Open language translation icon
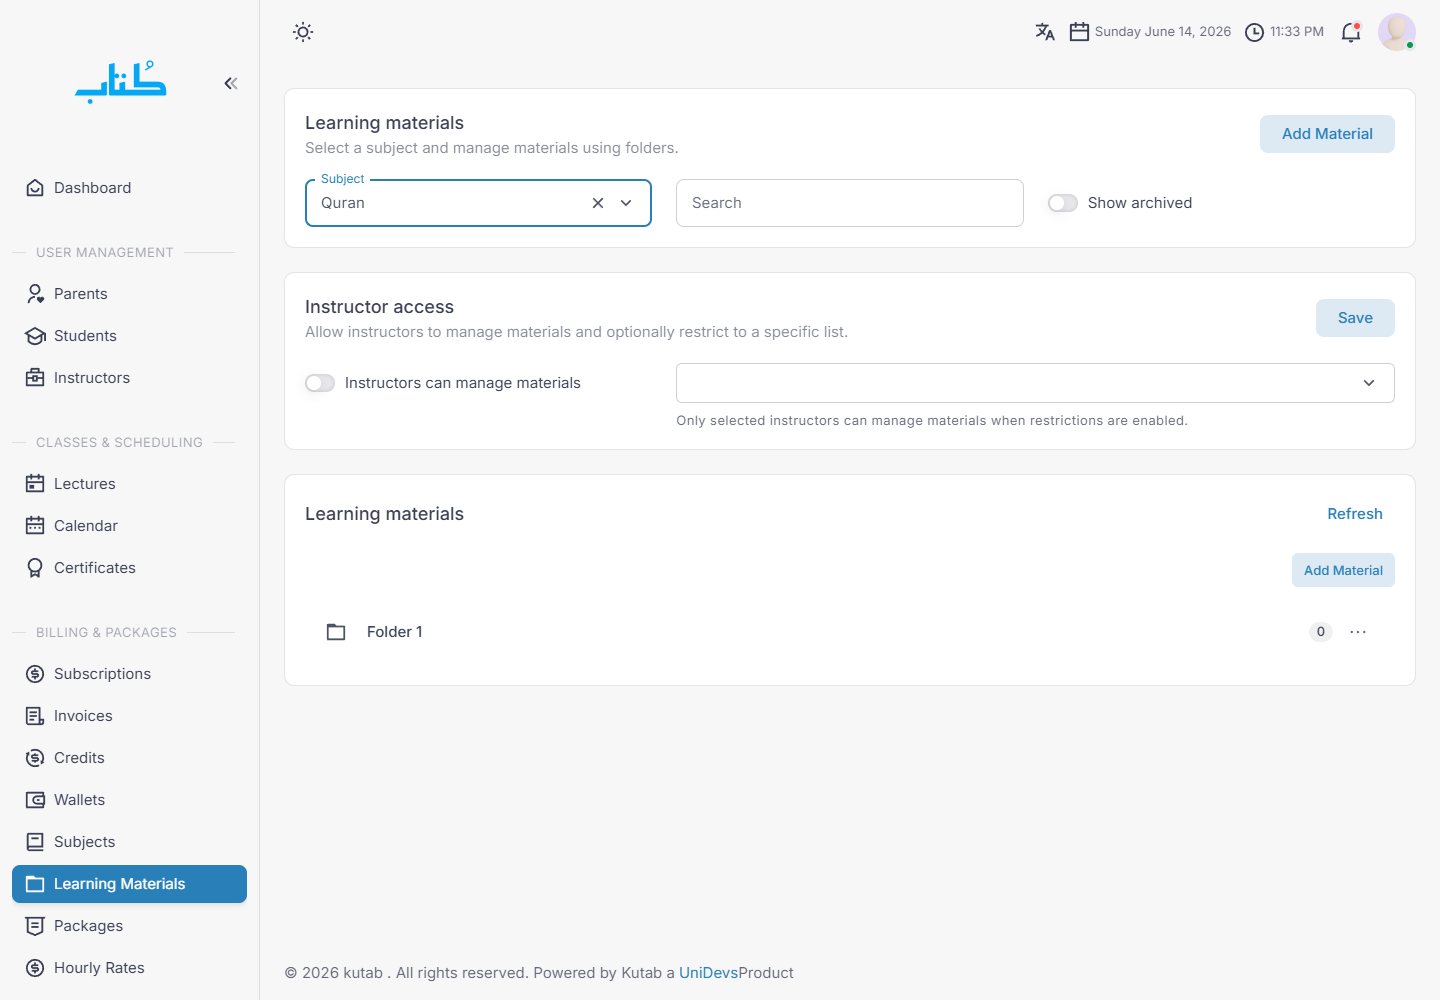Viewport: 1440px width, 1000px height. [x=1045, y=32]
